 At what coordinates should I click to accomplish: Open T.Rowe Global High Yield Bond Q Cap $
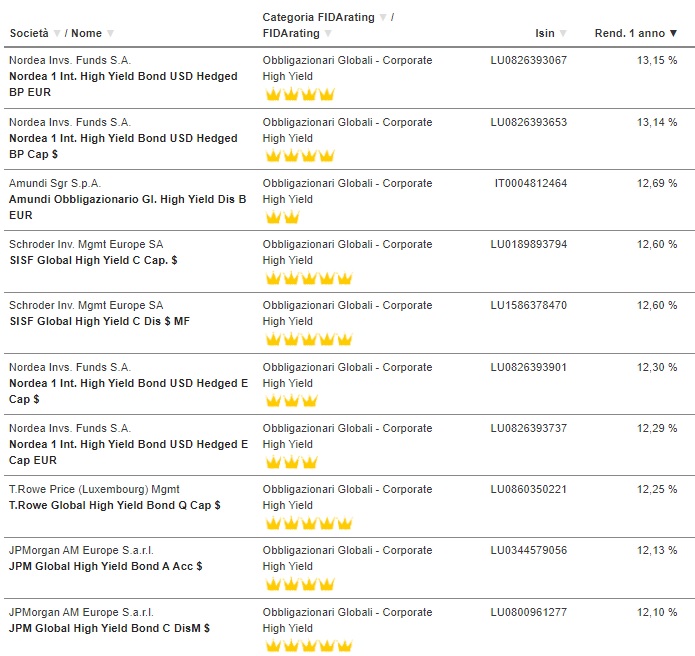point(115,505)
